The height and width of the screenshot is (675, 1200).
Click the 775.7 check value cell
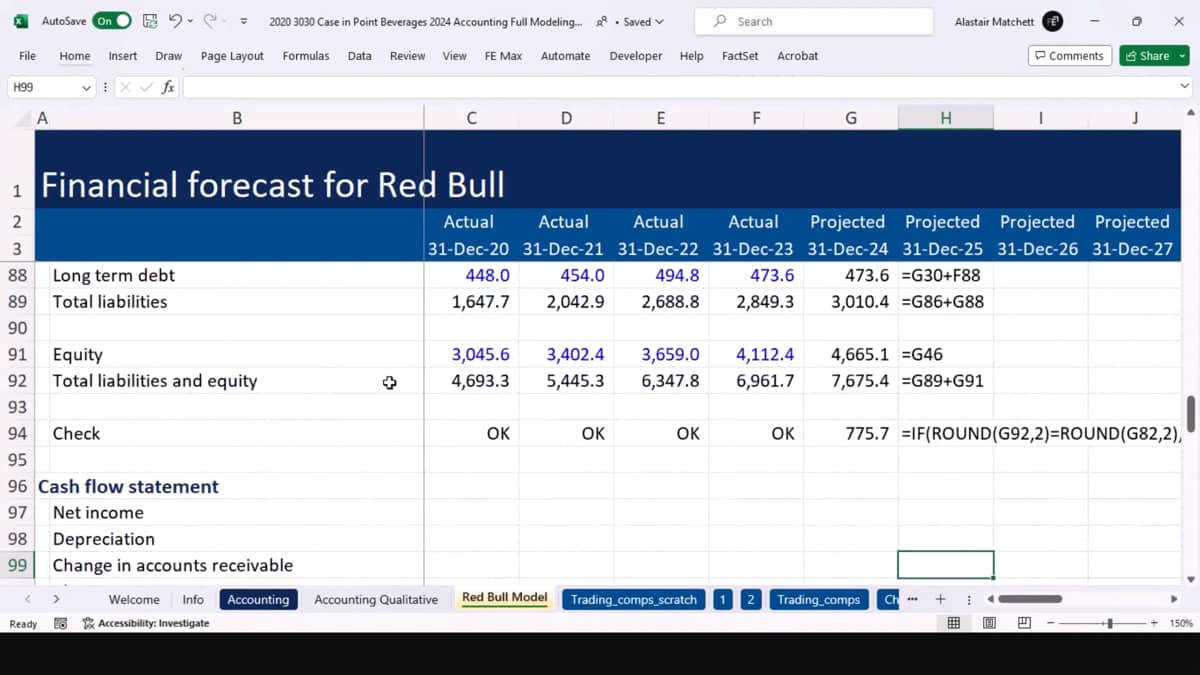(851, 433)
